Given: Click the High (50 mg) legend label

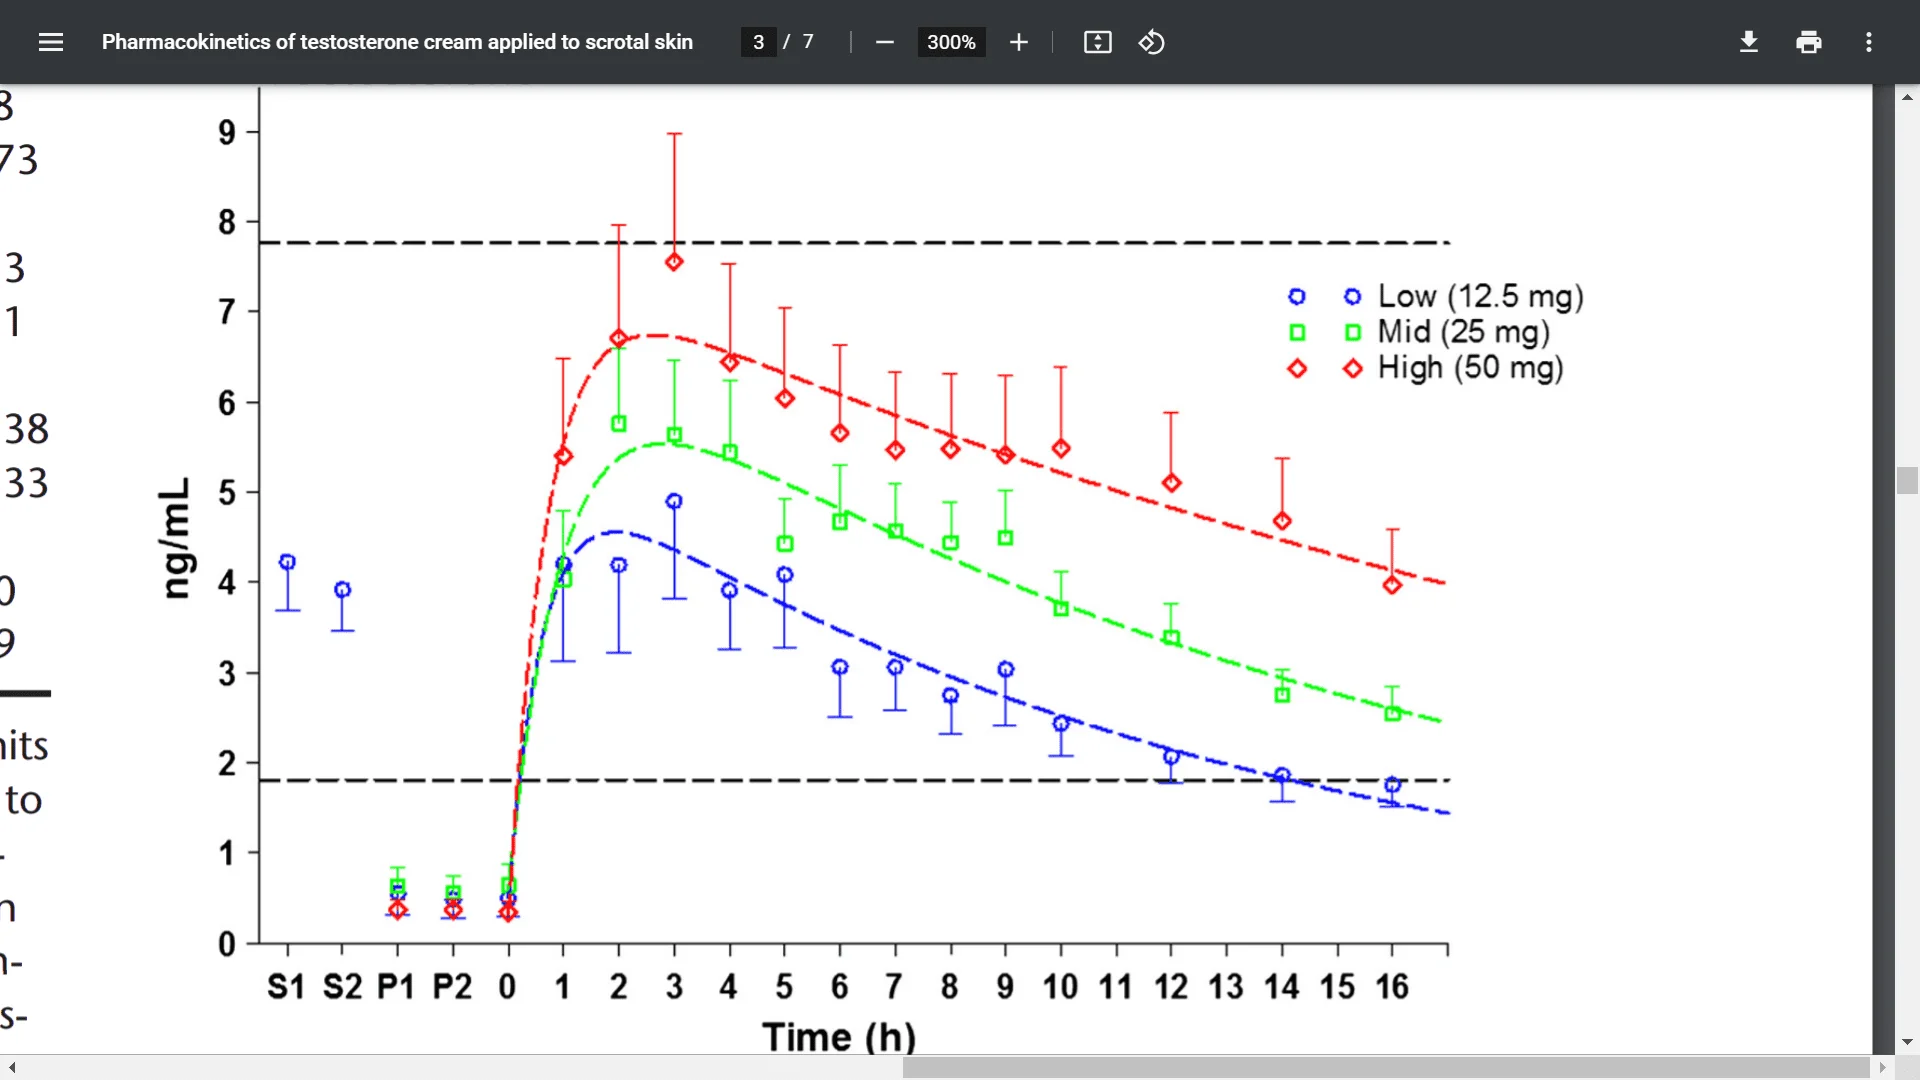Looking at the screenshot, I should click(x=1470, y=368).
